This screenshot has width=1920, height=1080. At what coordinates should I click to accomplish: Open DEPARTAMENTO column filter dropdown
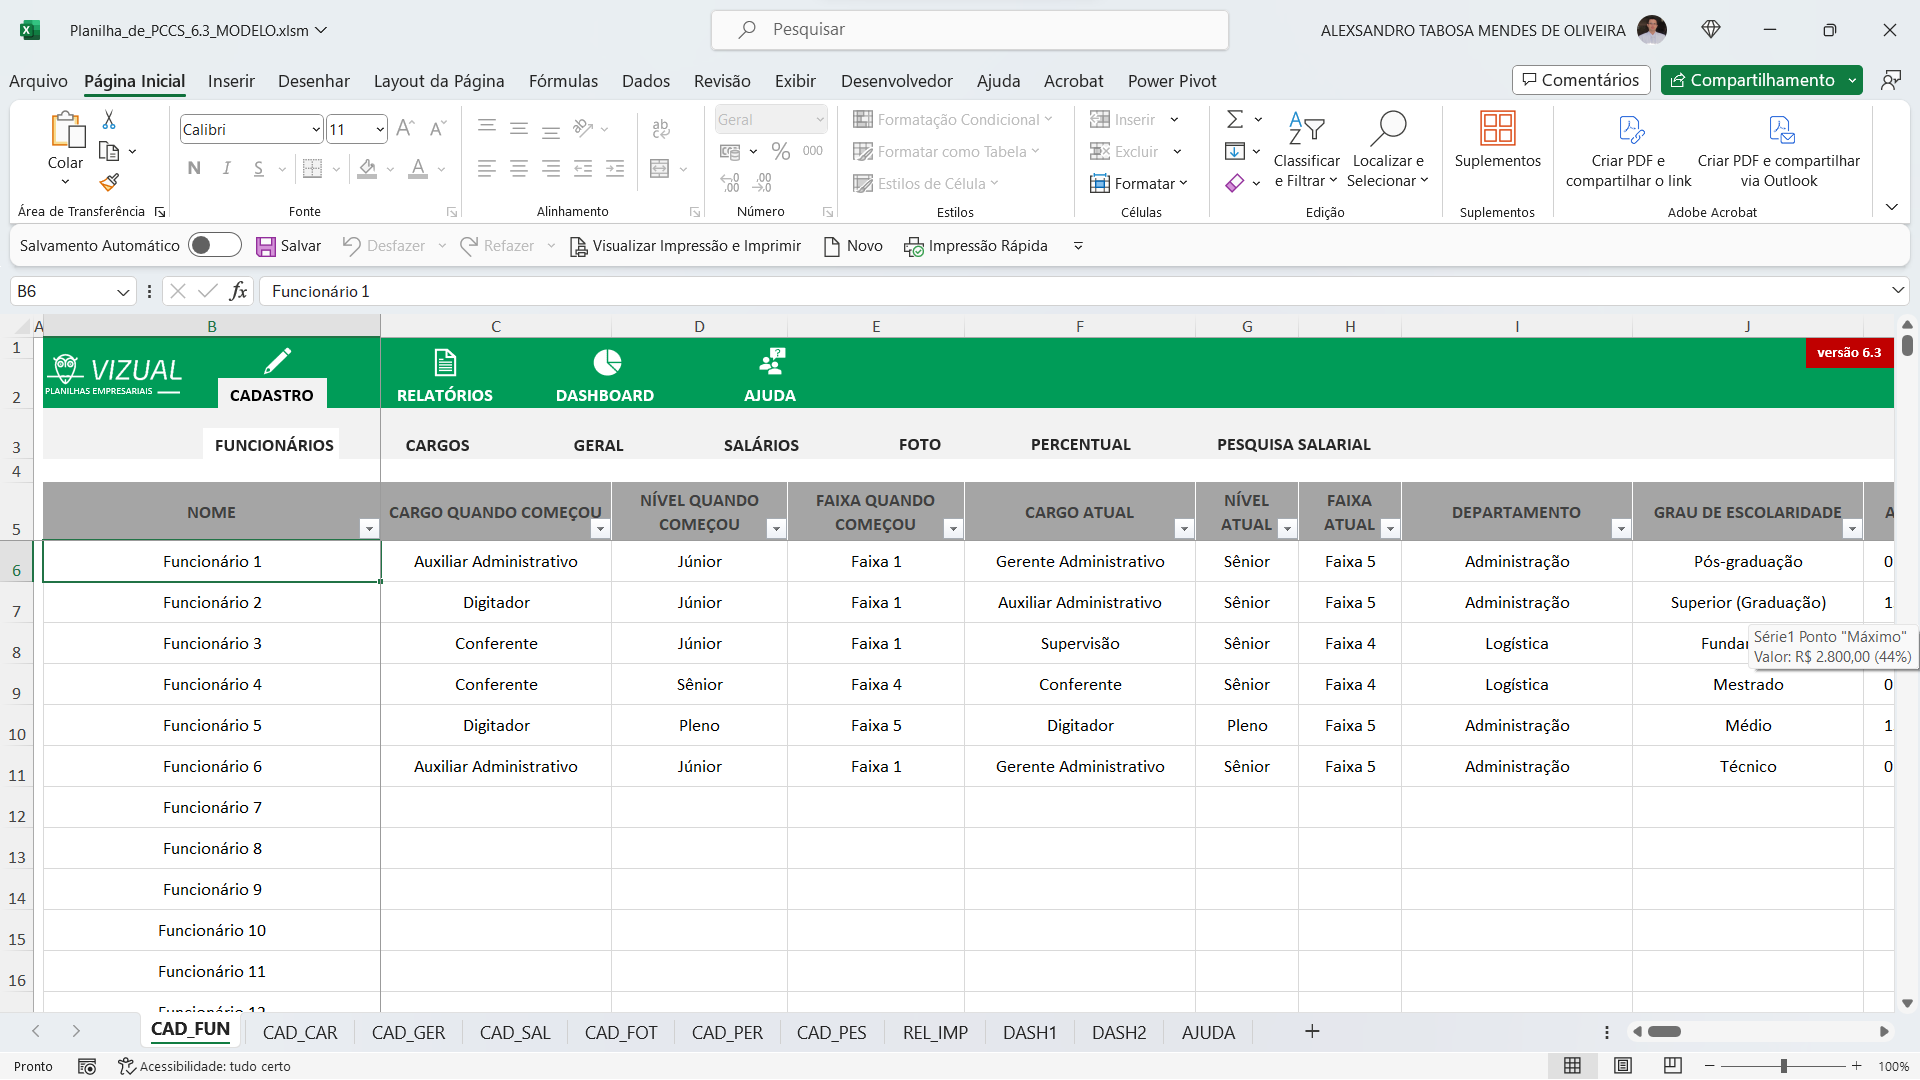[1620, 529]
